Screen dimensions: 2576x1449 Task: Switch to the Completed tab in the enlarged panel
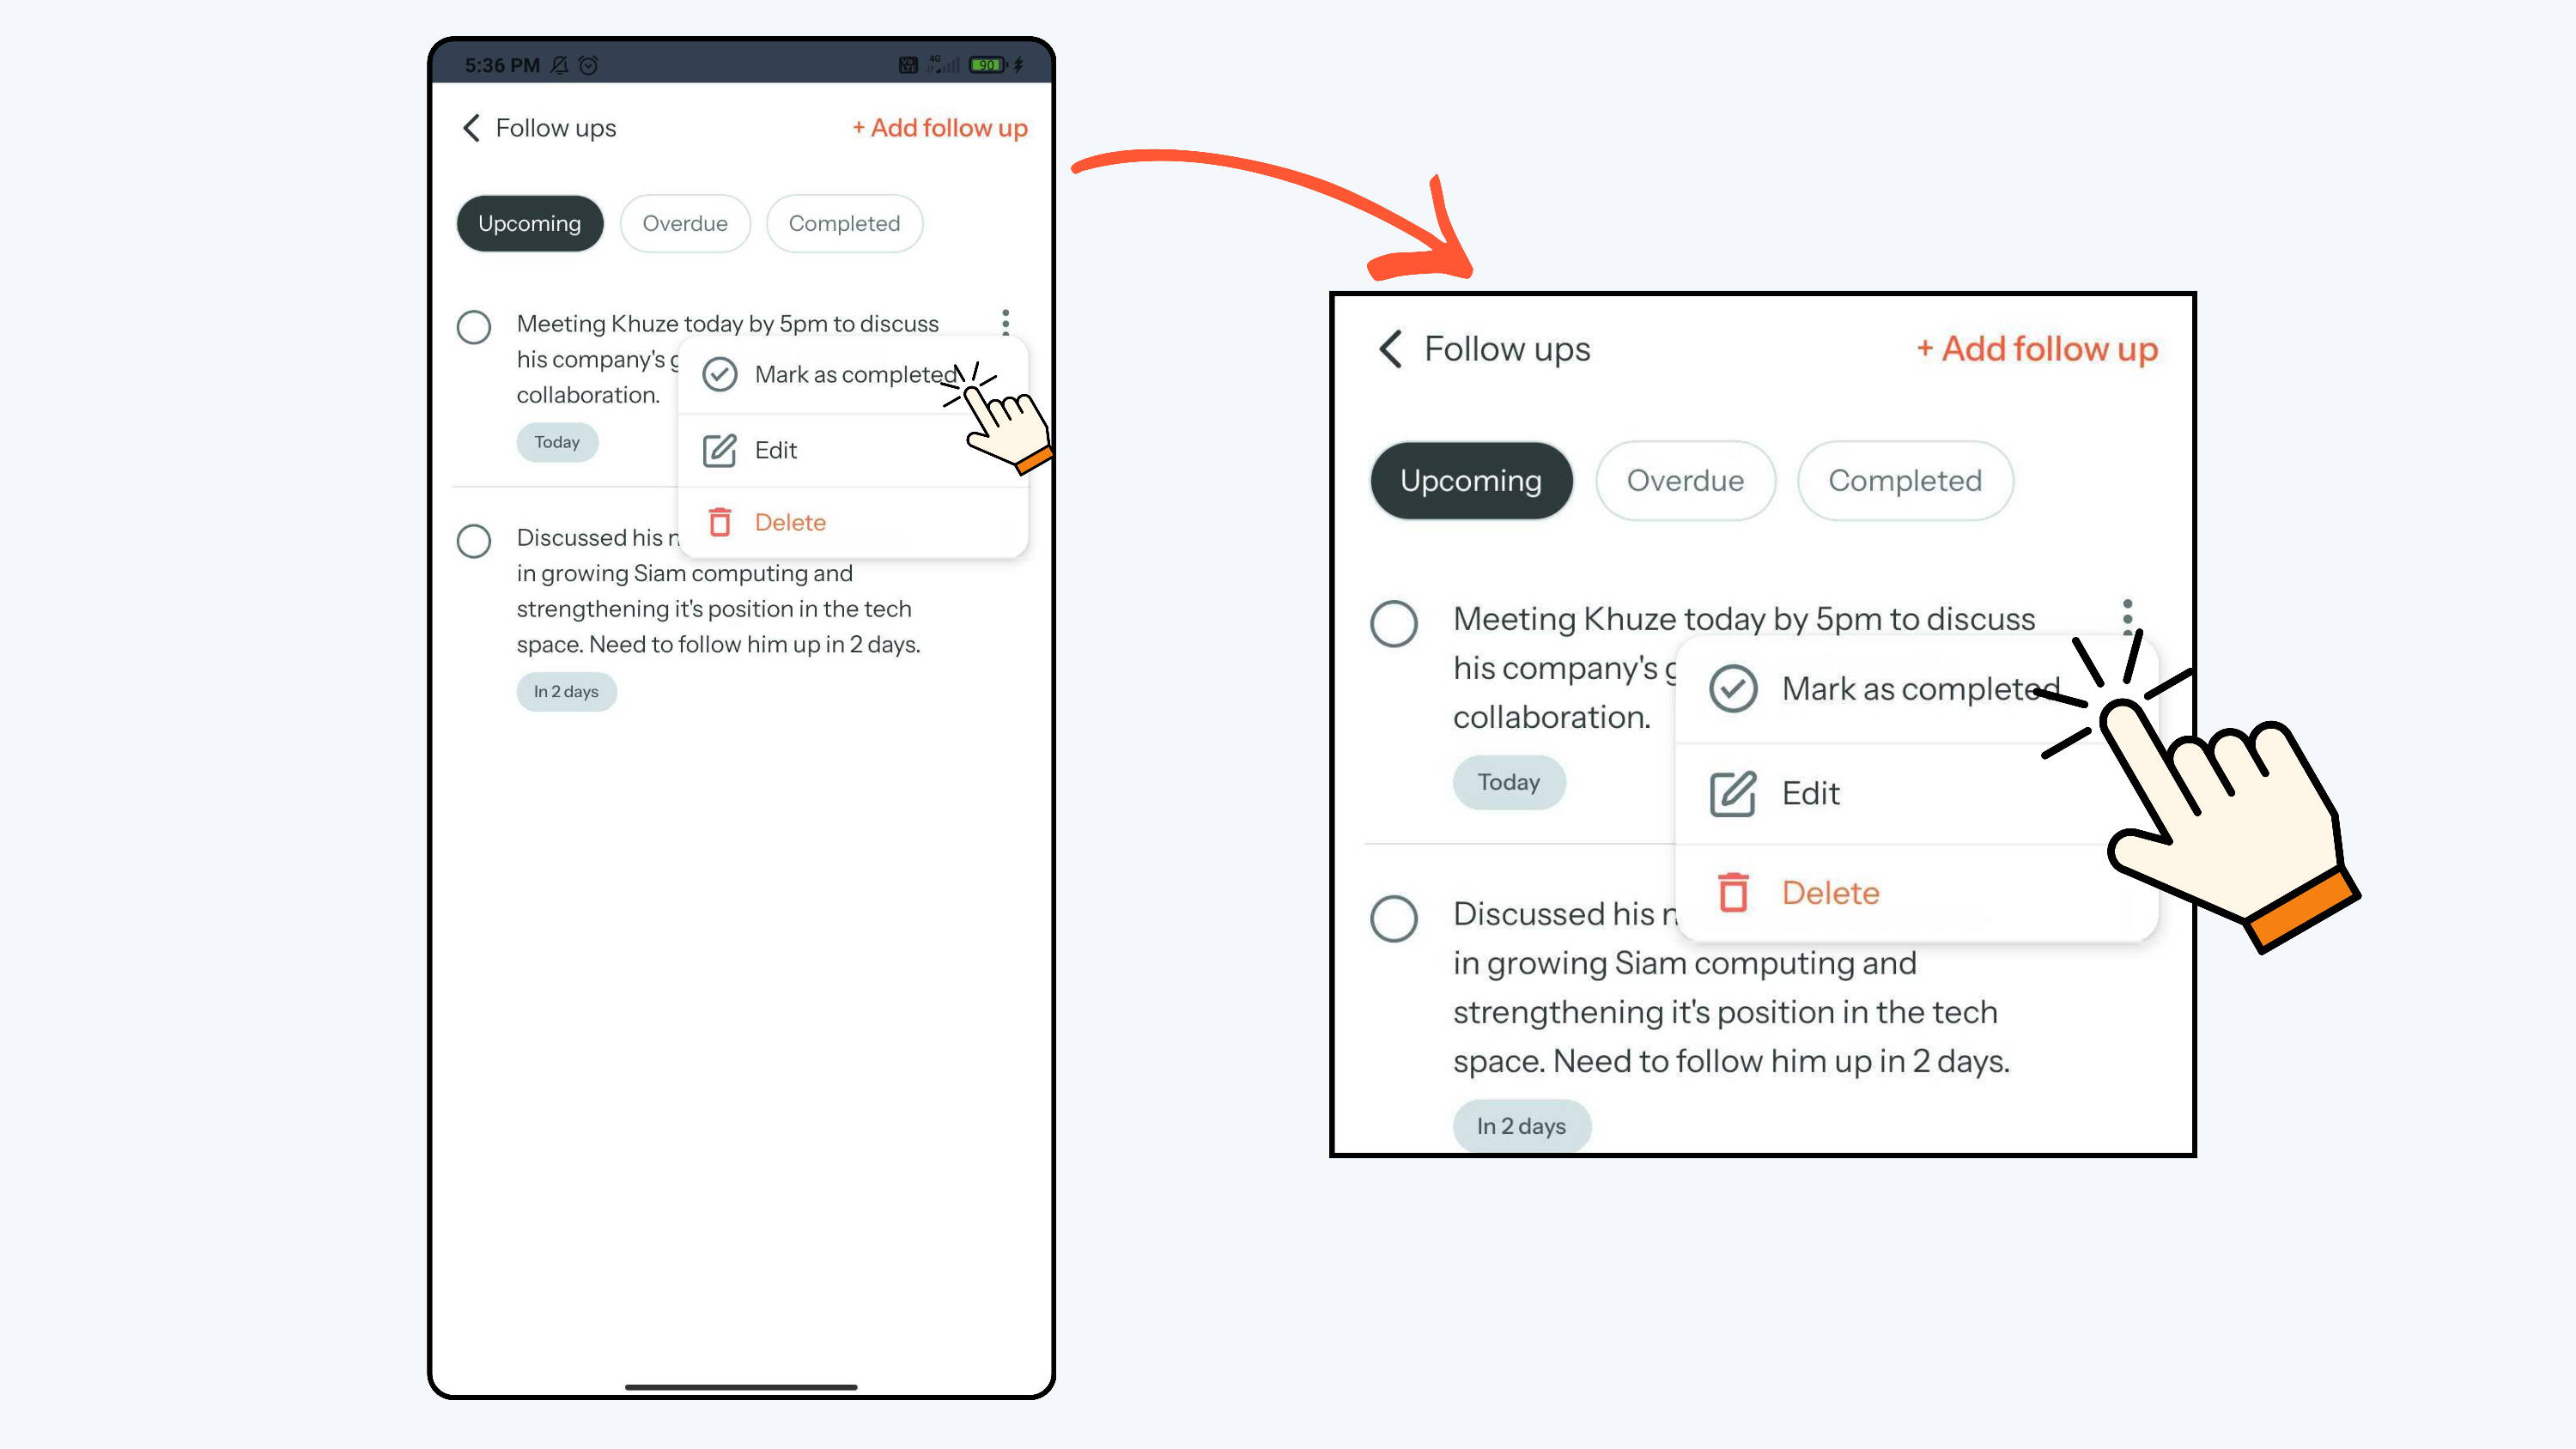[x=1905, y=481]
